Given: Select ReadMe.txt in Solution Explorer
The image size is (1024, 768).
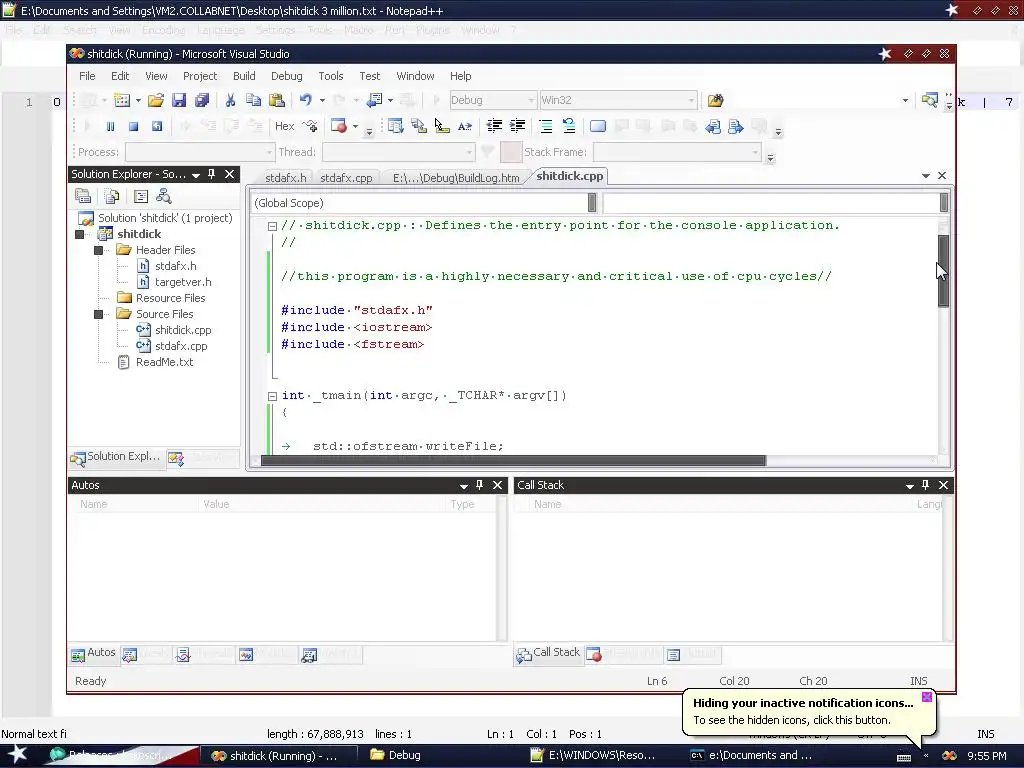Looking at the screenshot, I should pyautogui.click(x=164, y=362).
